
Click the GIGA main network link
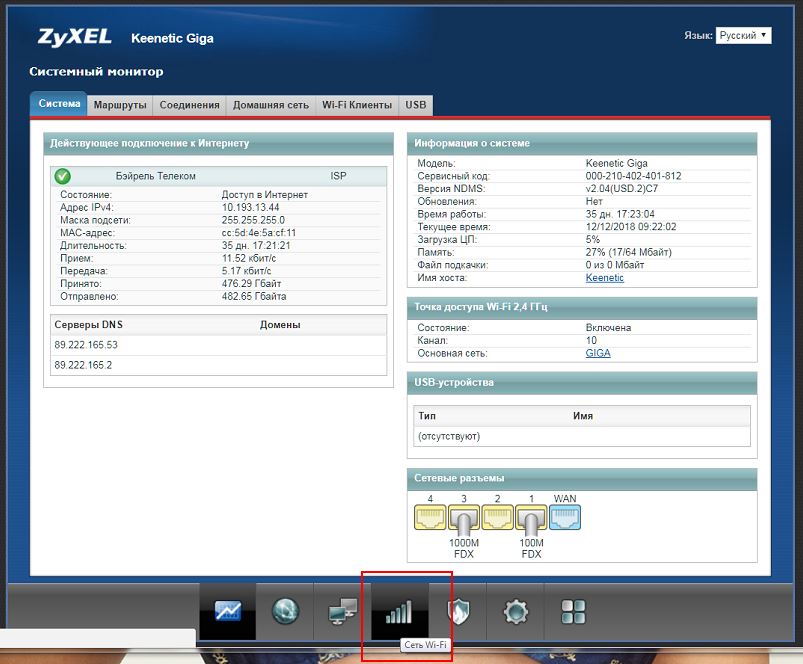coord(598,353)
